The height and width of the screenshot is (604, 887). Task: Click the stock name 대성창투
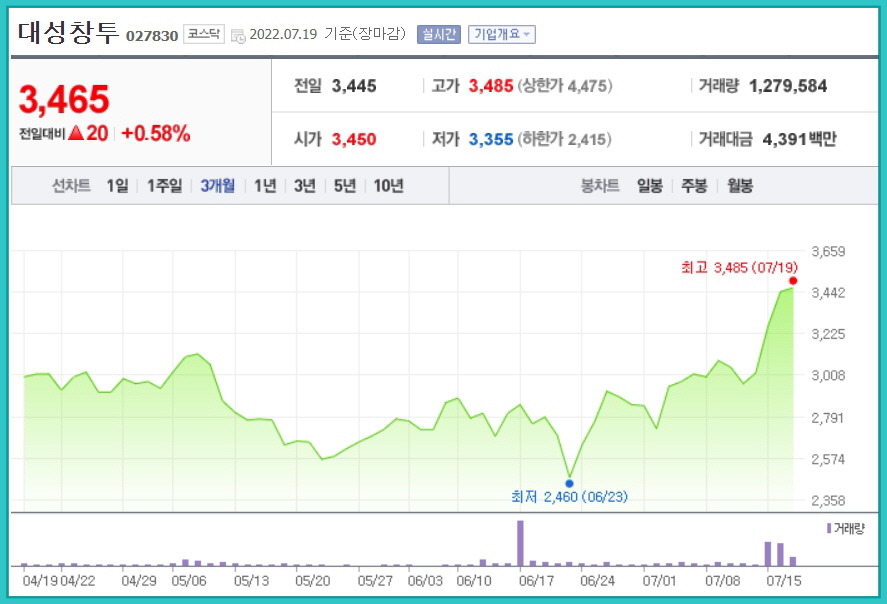68,32
